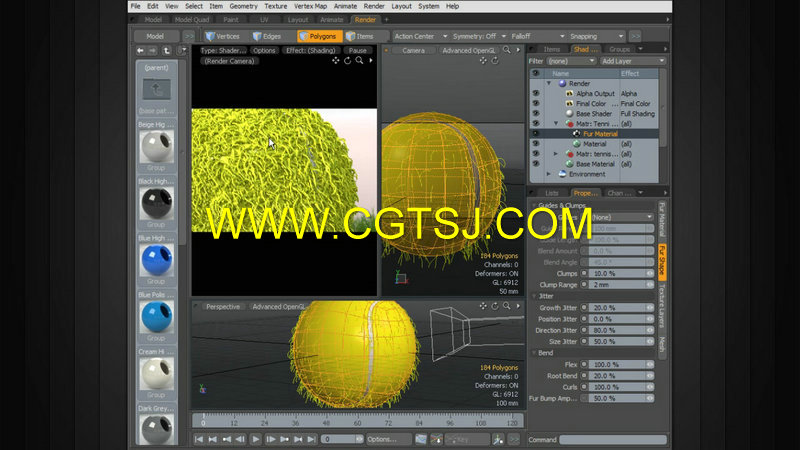This screenshot has width=800, height=450.
Task: Select the Blue High gloss preset thumbnail
Action: [157, 260]
